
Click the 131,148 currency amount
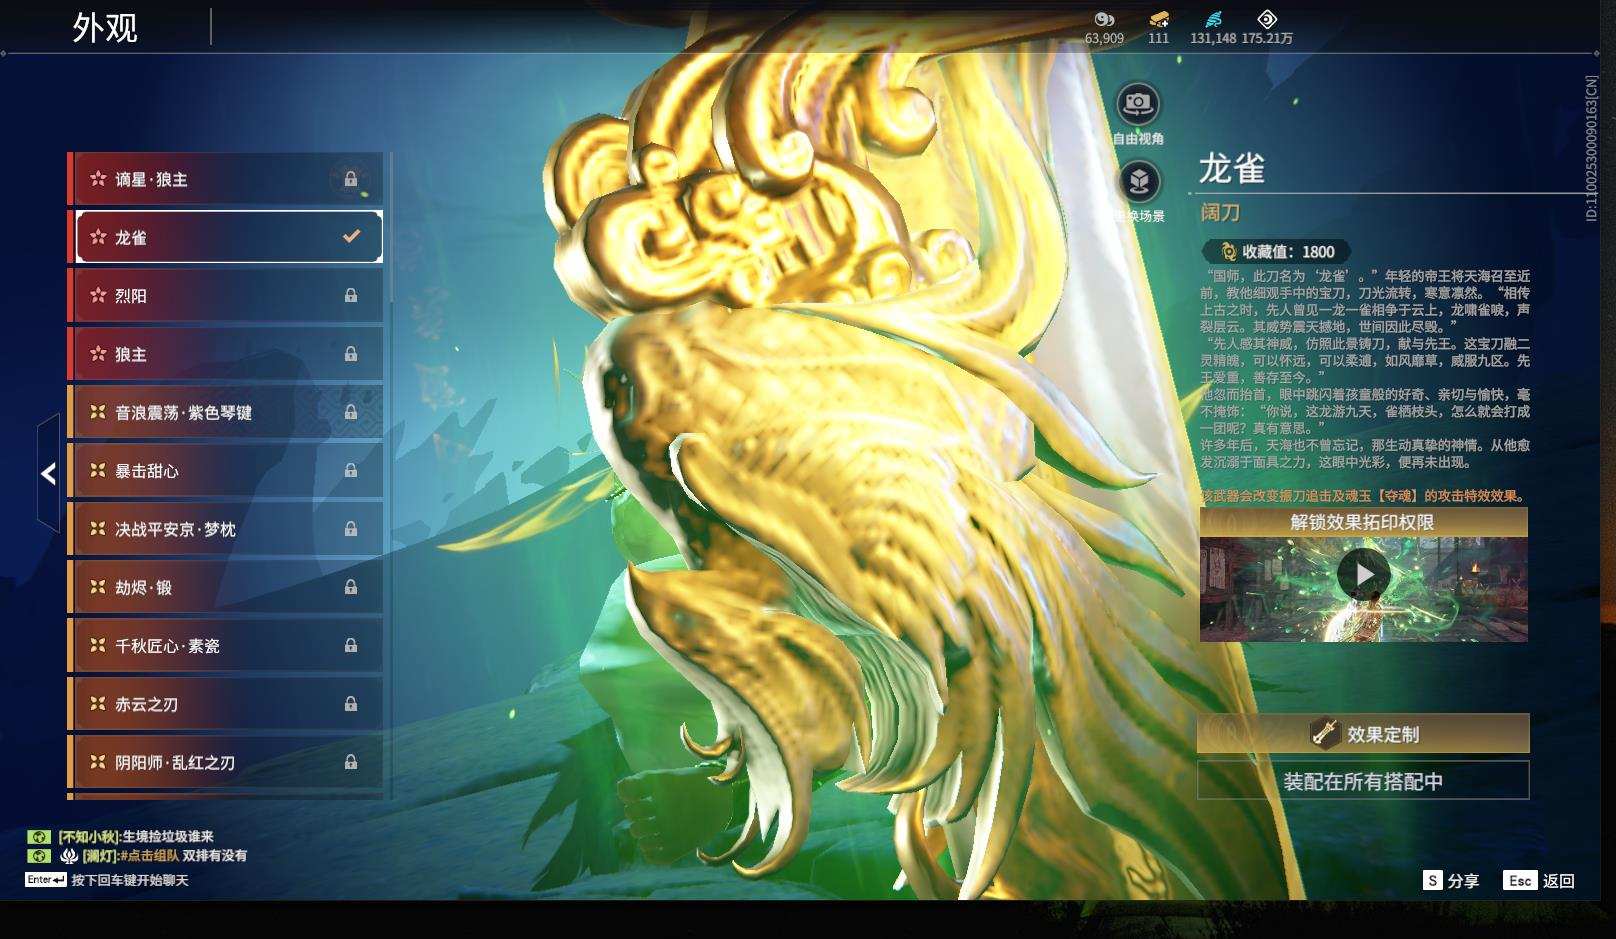(1213, 38)
